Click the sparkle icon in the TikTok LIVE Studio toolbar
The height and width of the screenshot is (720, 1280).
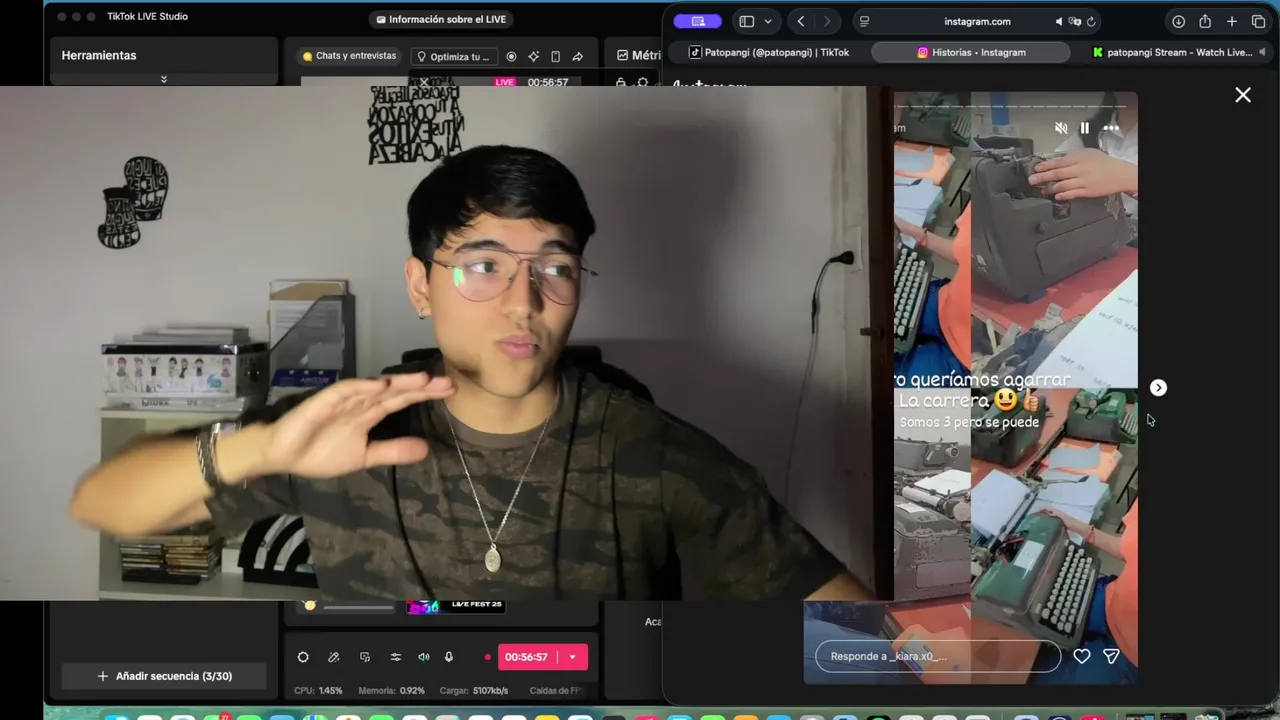(534, 57)
